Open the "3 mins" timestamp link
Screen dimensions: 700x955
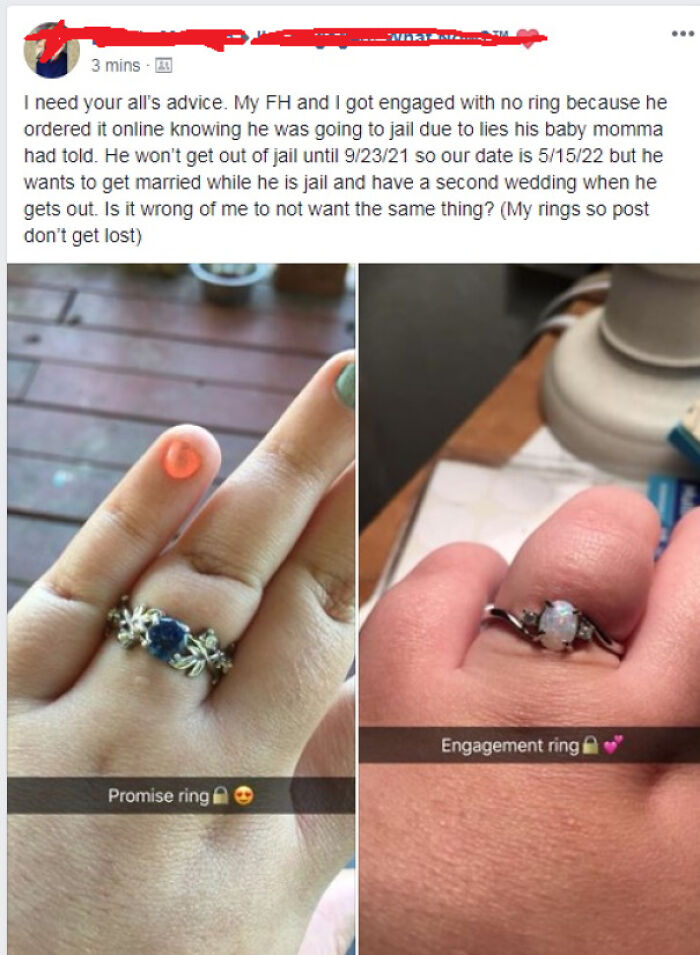coord(116,65)
